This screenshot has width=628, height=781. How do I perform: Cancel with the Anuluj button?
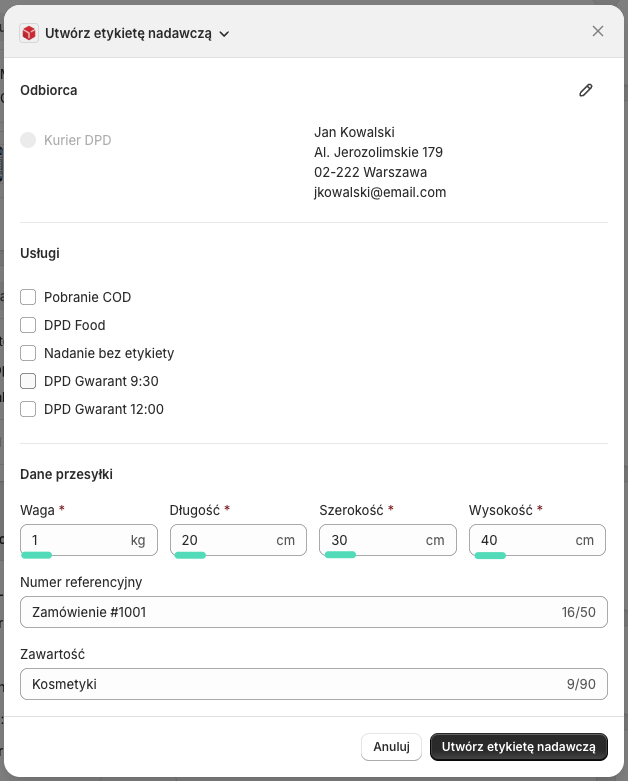click(x=391, y=747)
